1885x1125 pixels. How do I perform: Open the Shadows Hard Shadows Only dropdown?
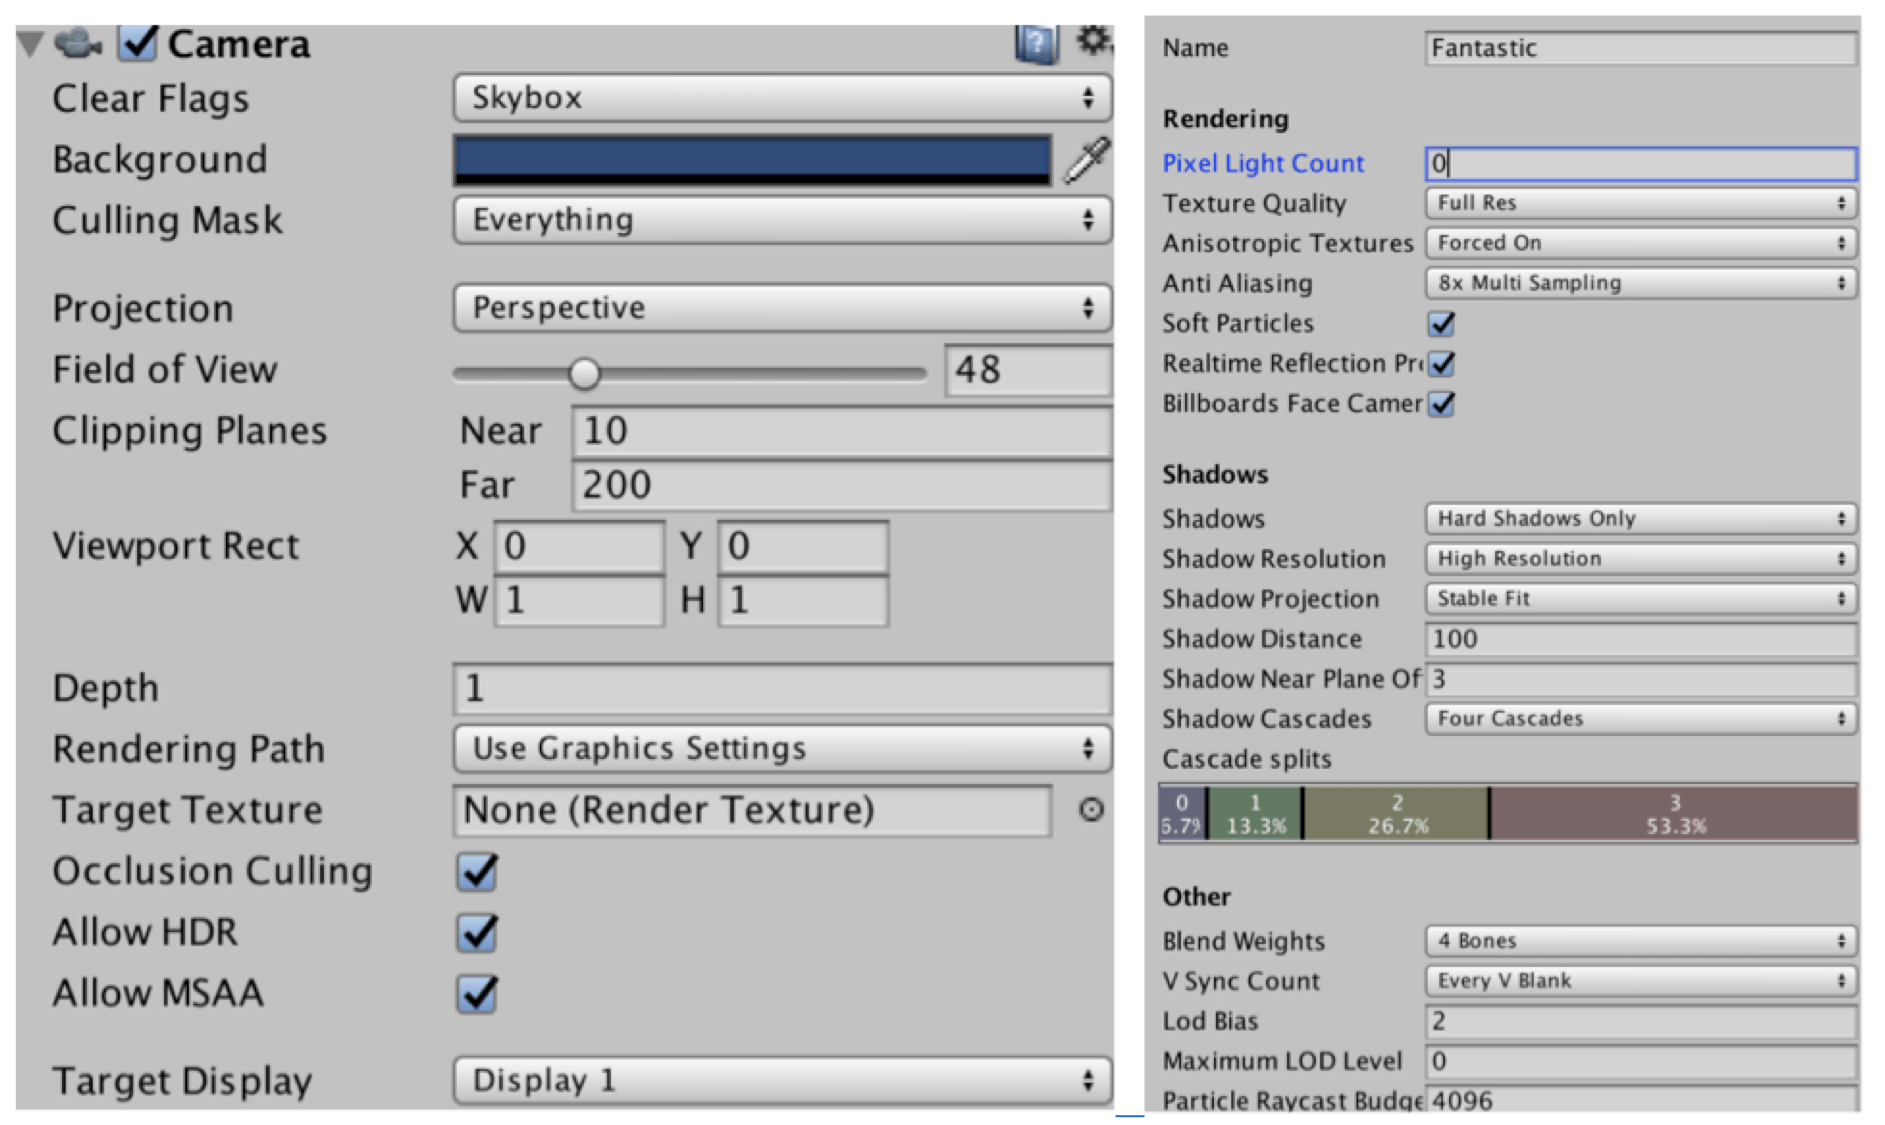click(1641, 518)
